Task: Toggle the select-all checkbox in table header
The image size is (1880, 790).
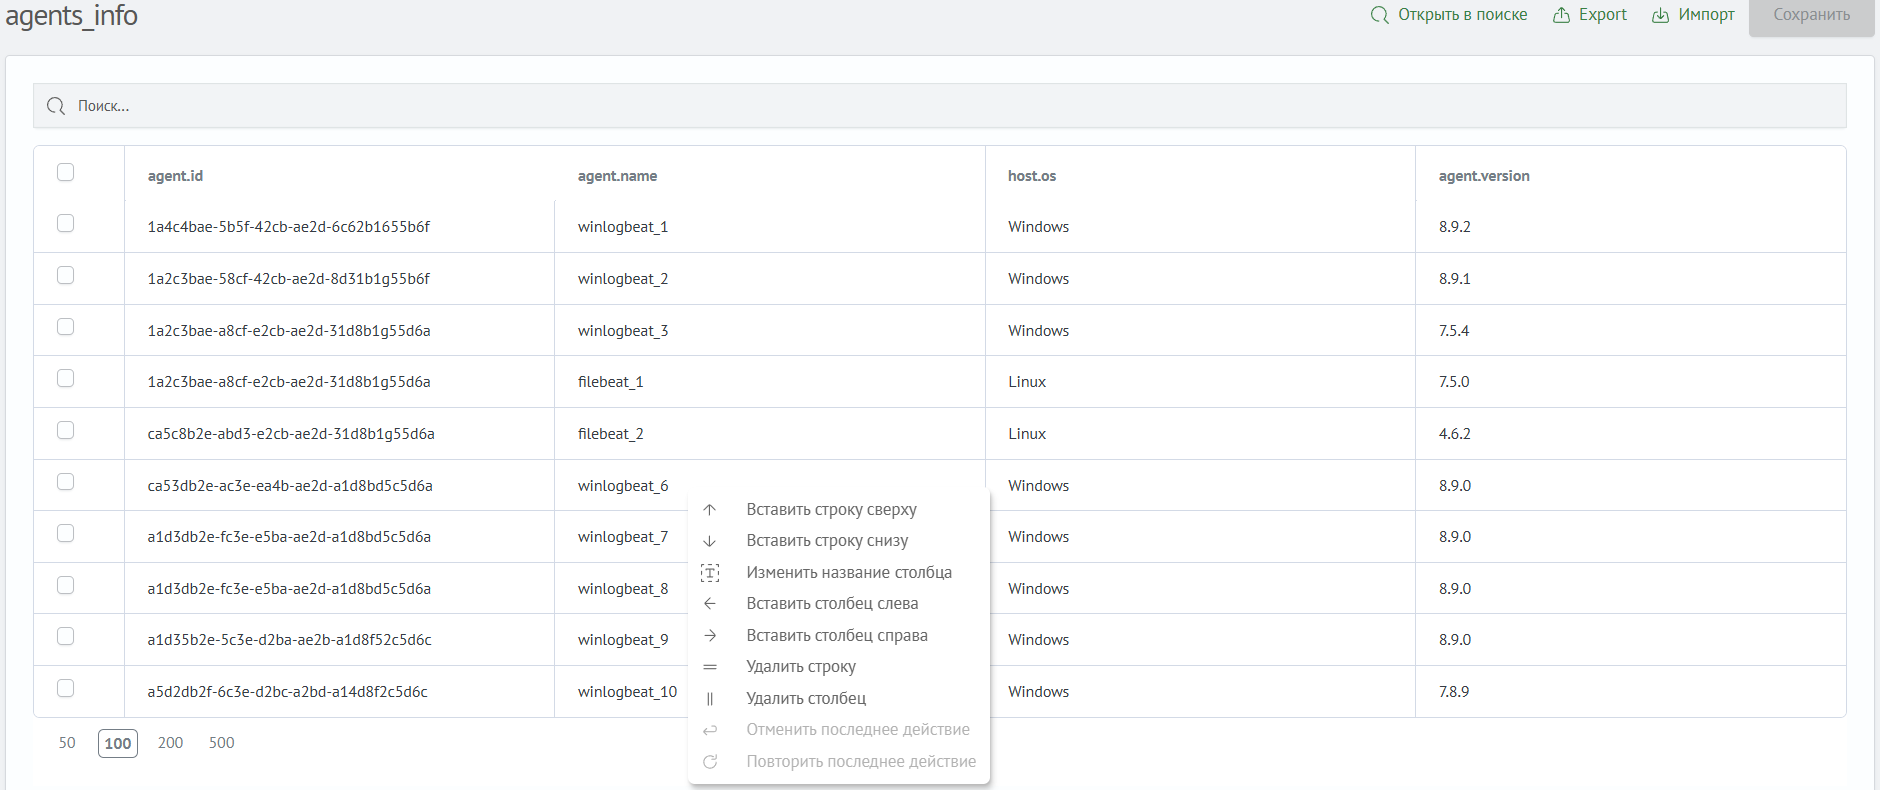Action: click(66, 172)
